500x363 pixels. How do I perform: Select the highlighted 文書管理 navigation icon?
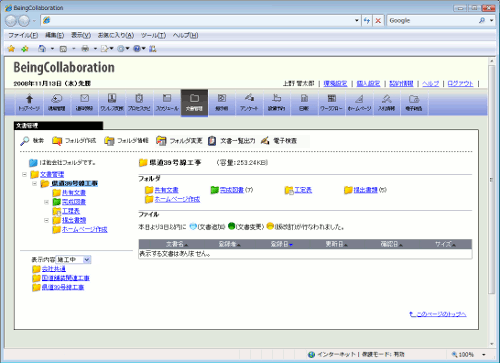(x=194, y=103)
